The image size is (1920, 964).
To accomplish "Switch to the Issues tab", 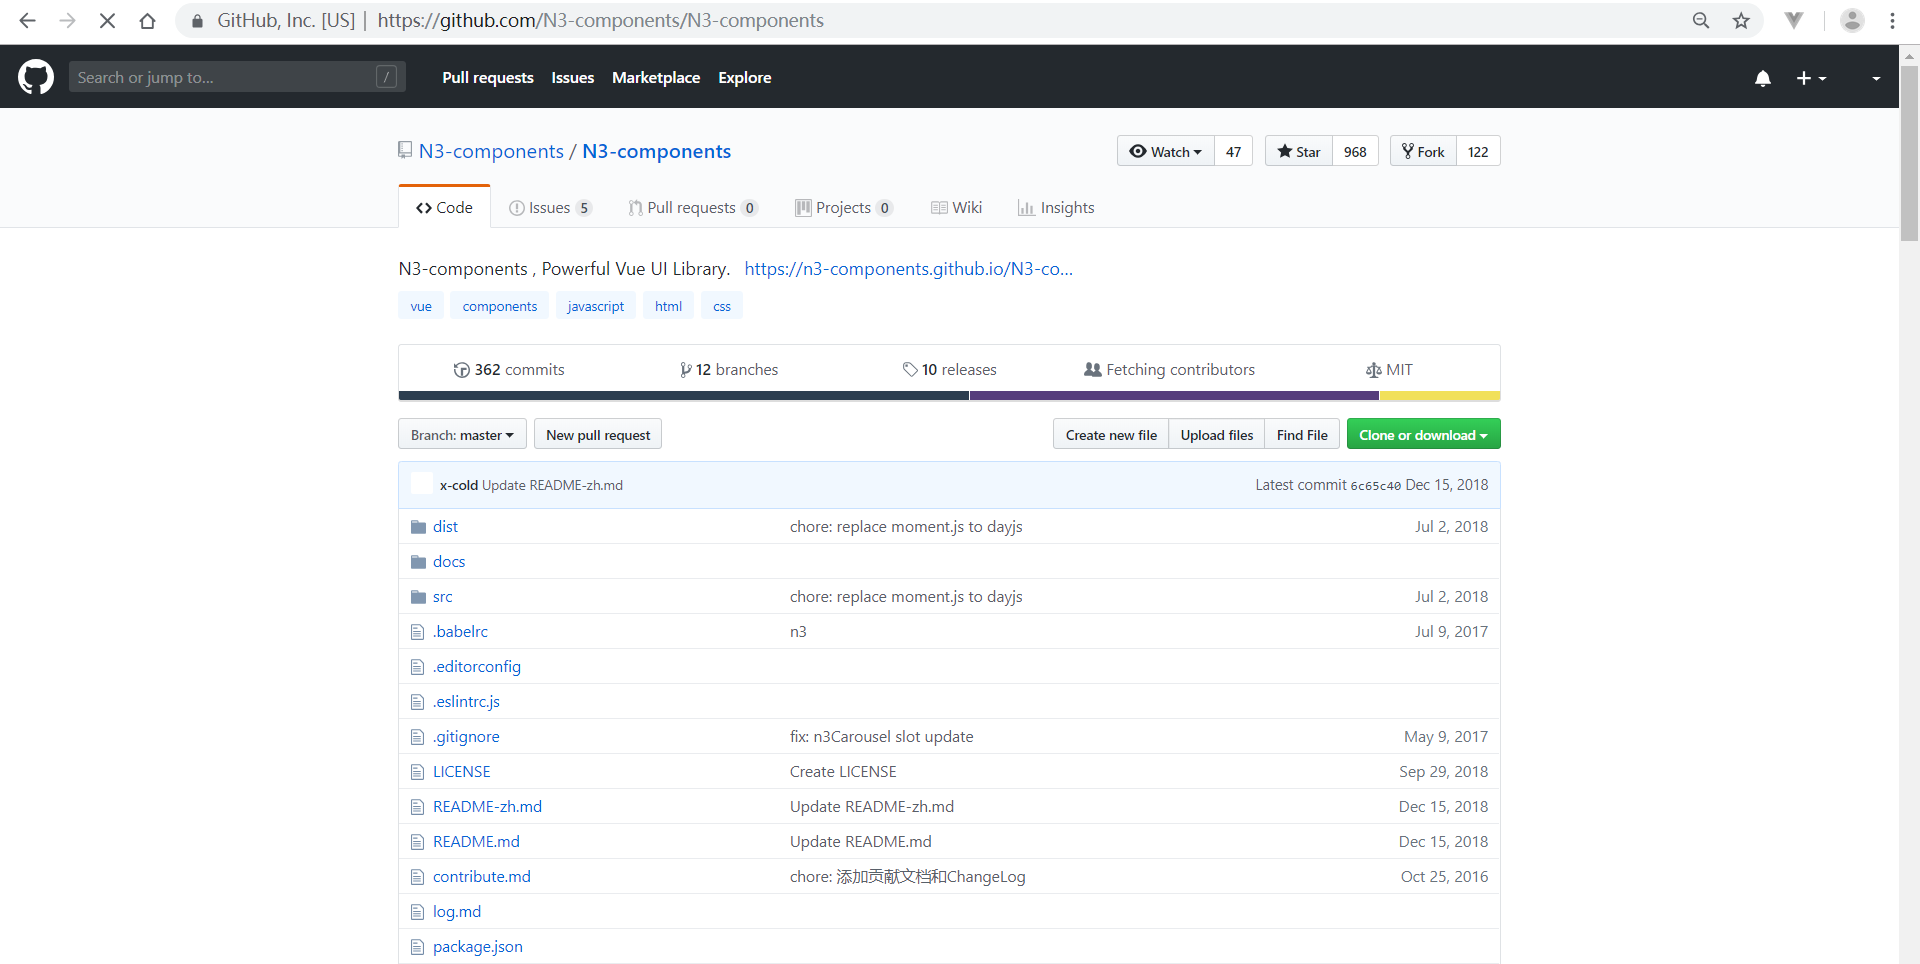I will pyautogui.click(x=550, y=207).
